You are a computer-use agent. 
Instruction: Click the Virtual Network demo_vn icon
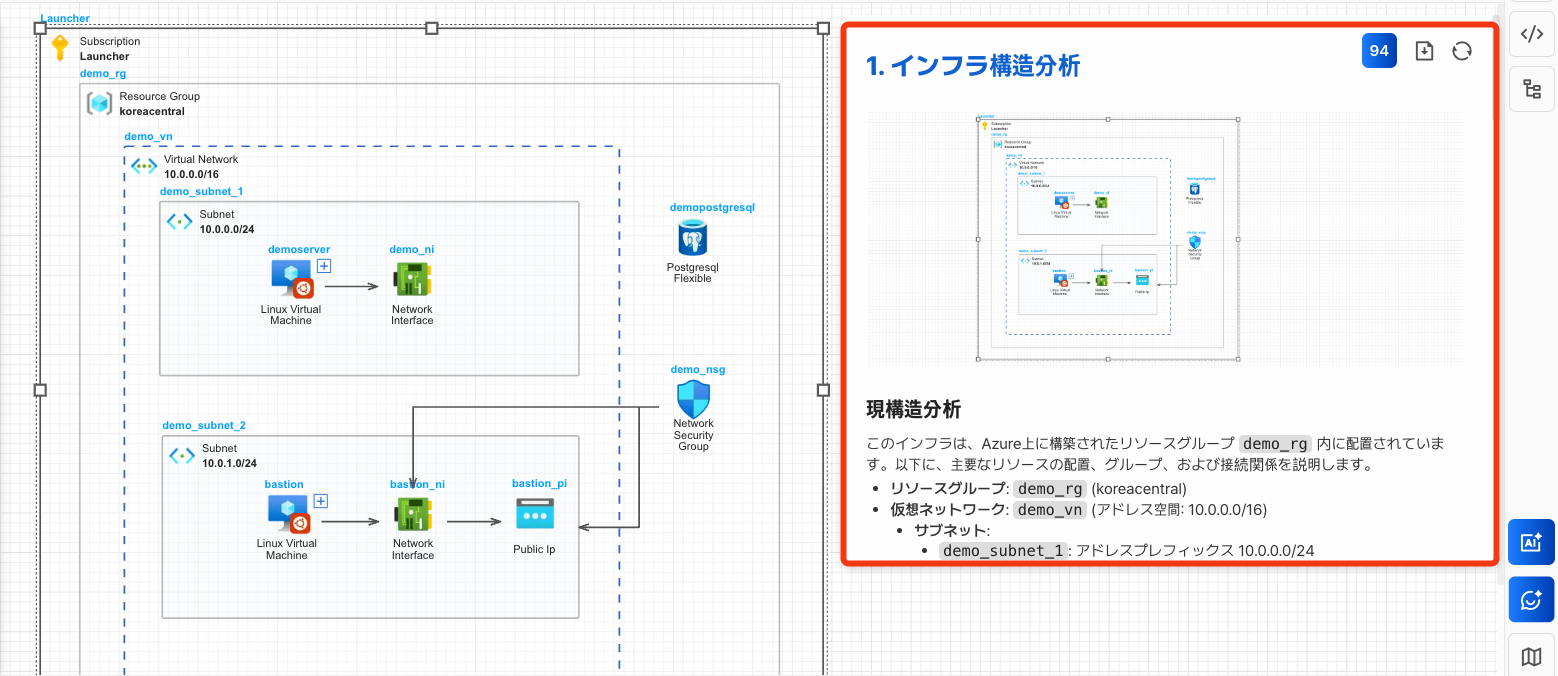click(144, 166)
